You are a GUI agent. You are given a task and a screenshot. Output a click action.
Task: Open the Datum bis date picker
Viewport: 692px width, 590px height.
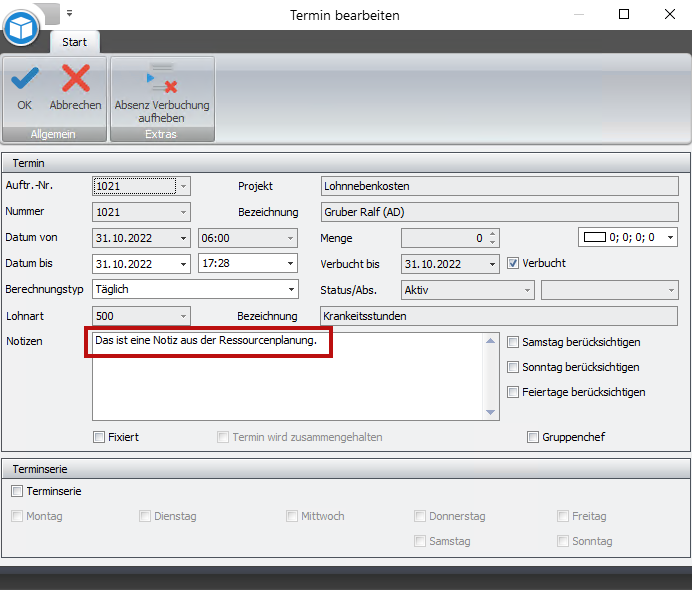point(184,264)
